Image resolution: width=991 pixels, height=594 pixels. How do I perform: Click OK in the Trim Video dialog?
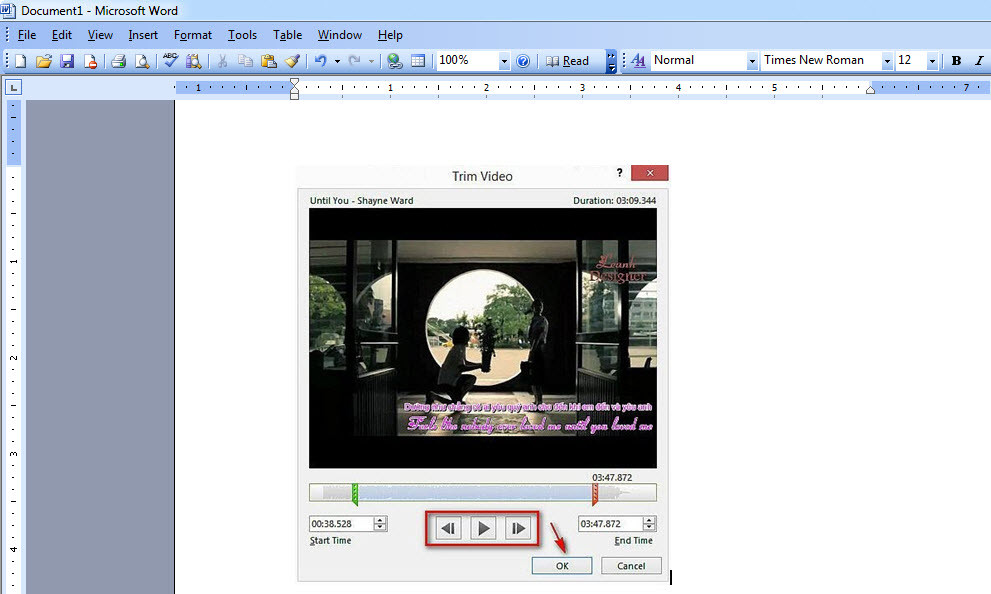[x=562, y=566]
